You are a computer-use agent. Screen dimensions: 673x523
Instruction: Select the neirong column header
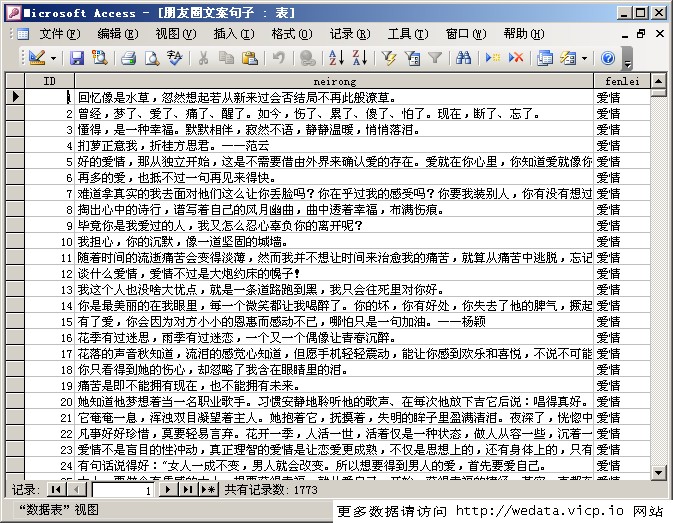pyautogui.click(x=334, y=81)
